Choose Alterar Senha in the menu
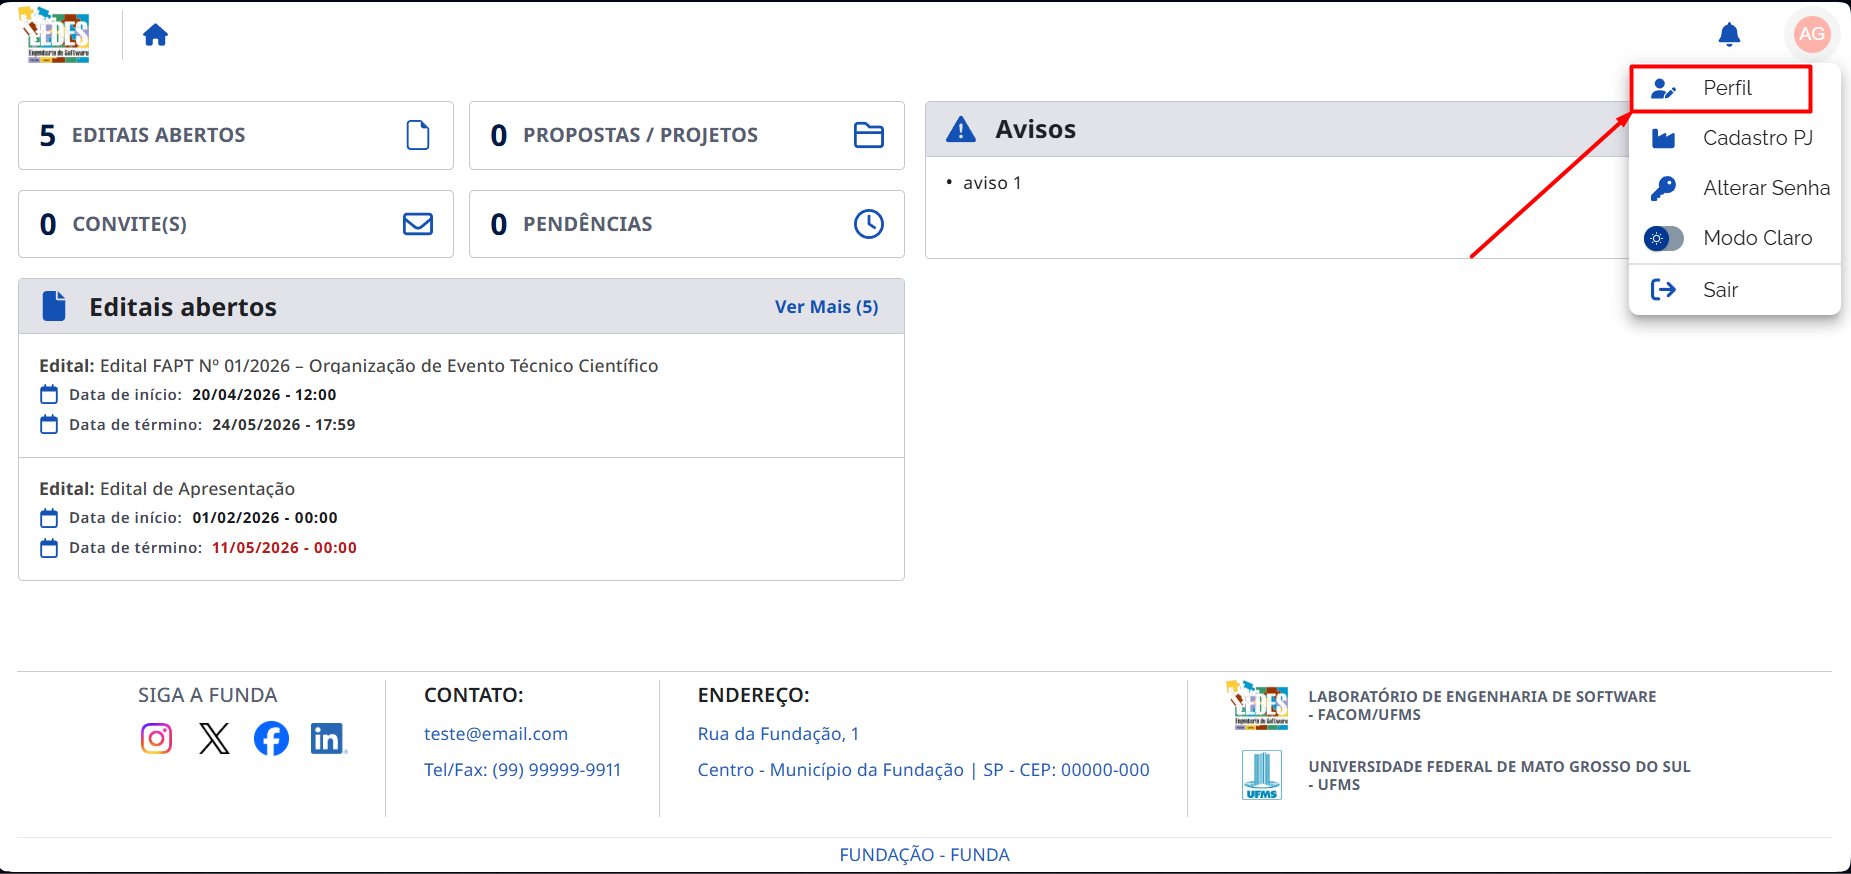The height and width of the screenshot is (874, 1851). coord(1735,188)
